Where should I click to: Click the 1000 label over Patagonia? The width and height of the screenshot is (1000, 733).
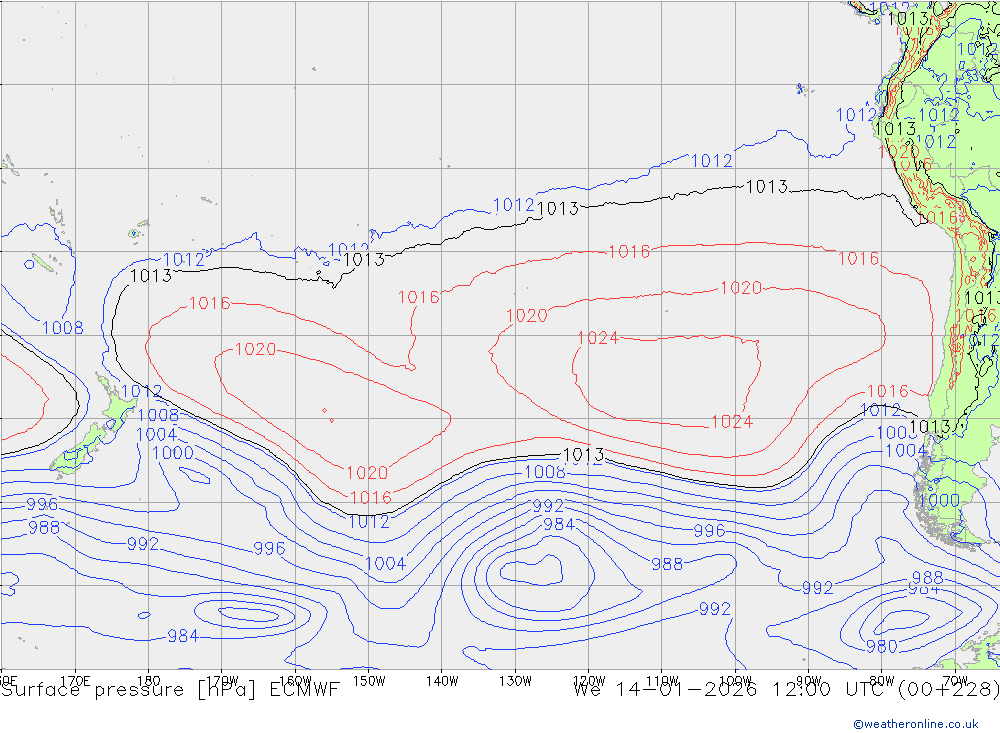click(x=939, y=500)
